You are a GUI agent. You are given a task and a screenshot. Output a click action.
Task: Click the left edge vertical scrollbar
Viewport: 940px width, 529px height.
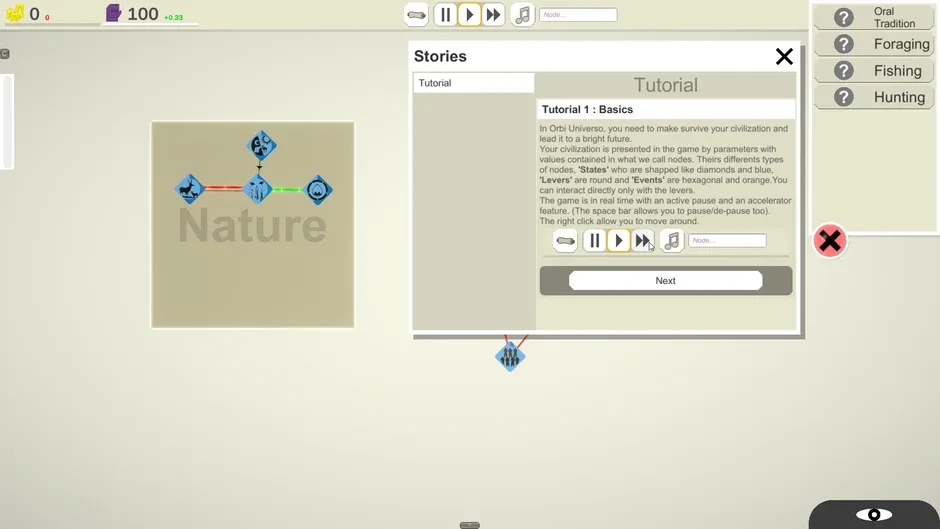[7, 122]
